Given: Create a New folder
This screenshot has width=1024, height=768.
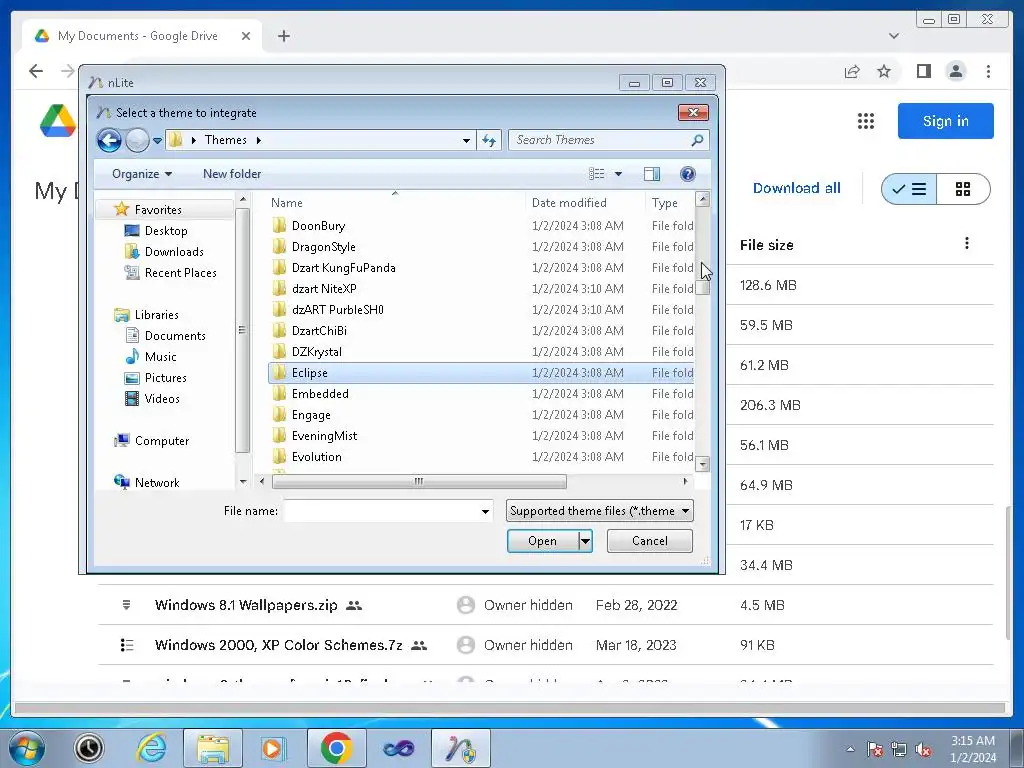Looking at the screenshot, I should click(232, 174).
